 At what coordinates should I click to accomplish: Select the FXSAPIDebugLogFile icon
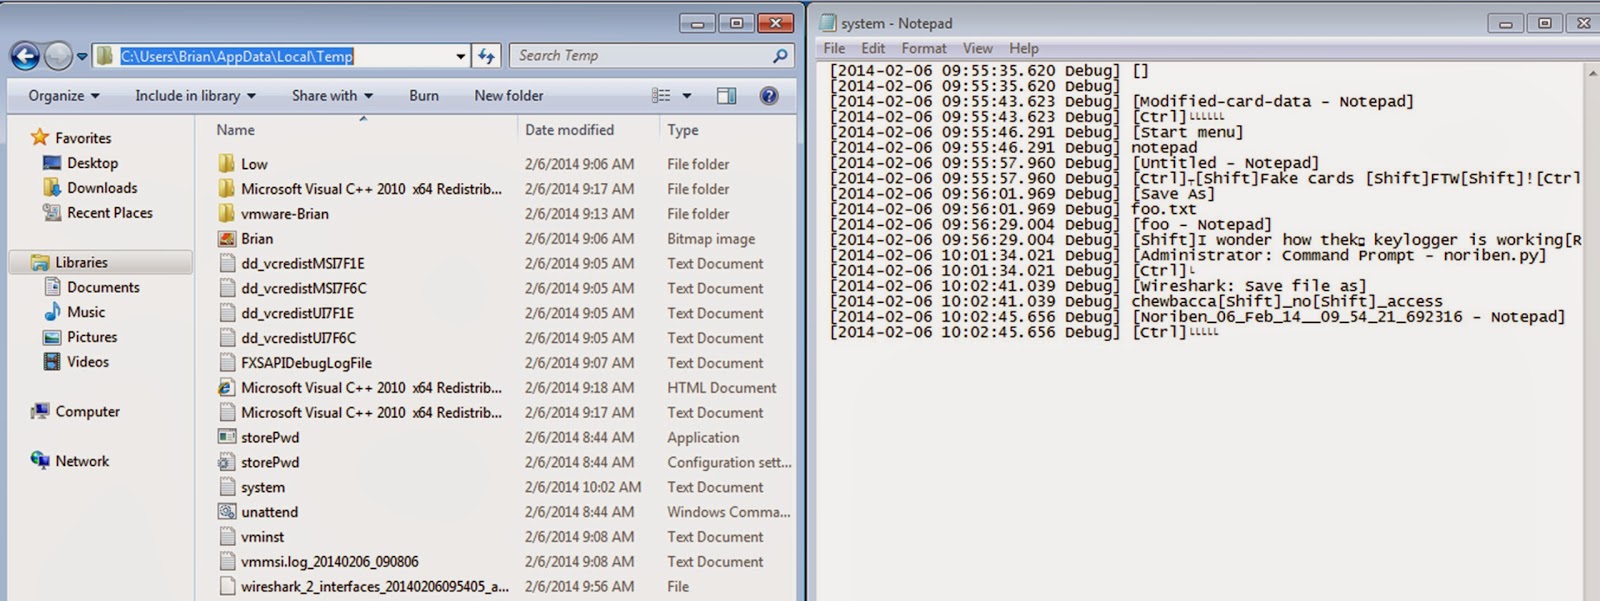pyautogui.click(x=227, y=363)
